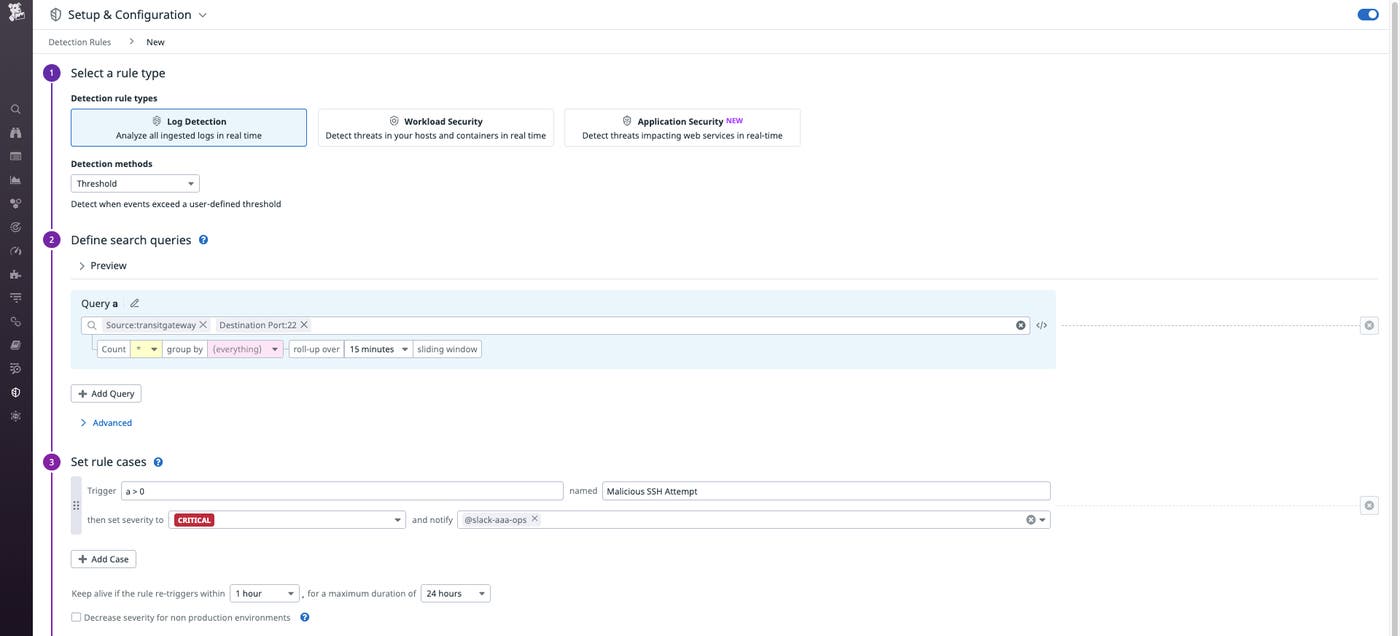This screenshot has width=1400, height=636.
Task: Open the Threshold detection methods dropdown
Action: point(135,180)
